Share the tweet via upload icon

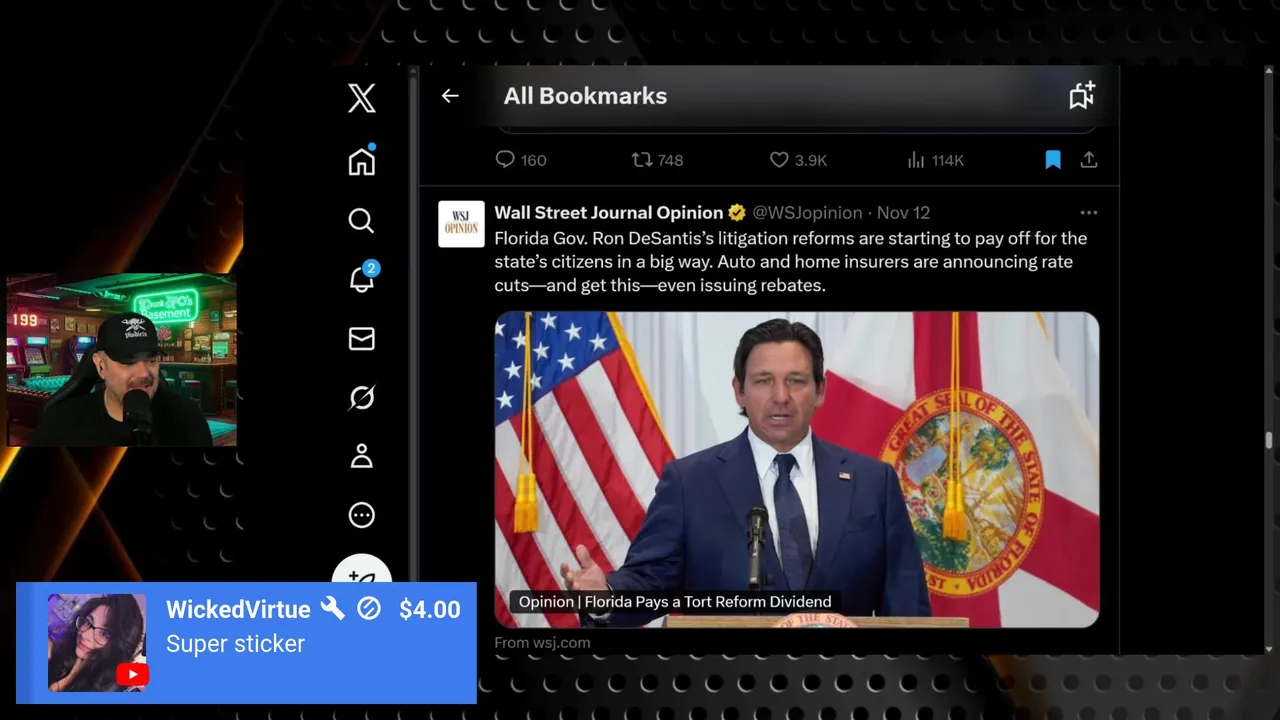tap(1089, 160)
